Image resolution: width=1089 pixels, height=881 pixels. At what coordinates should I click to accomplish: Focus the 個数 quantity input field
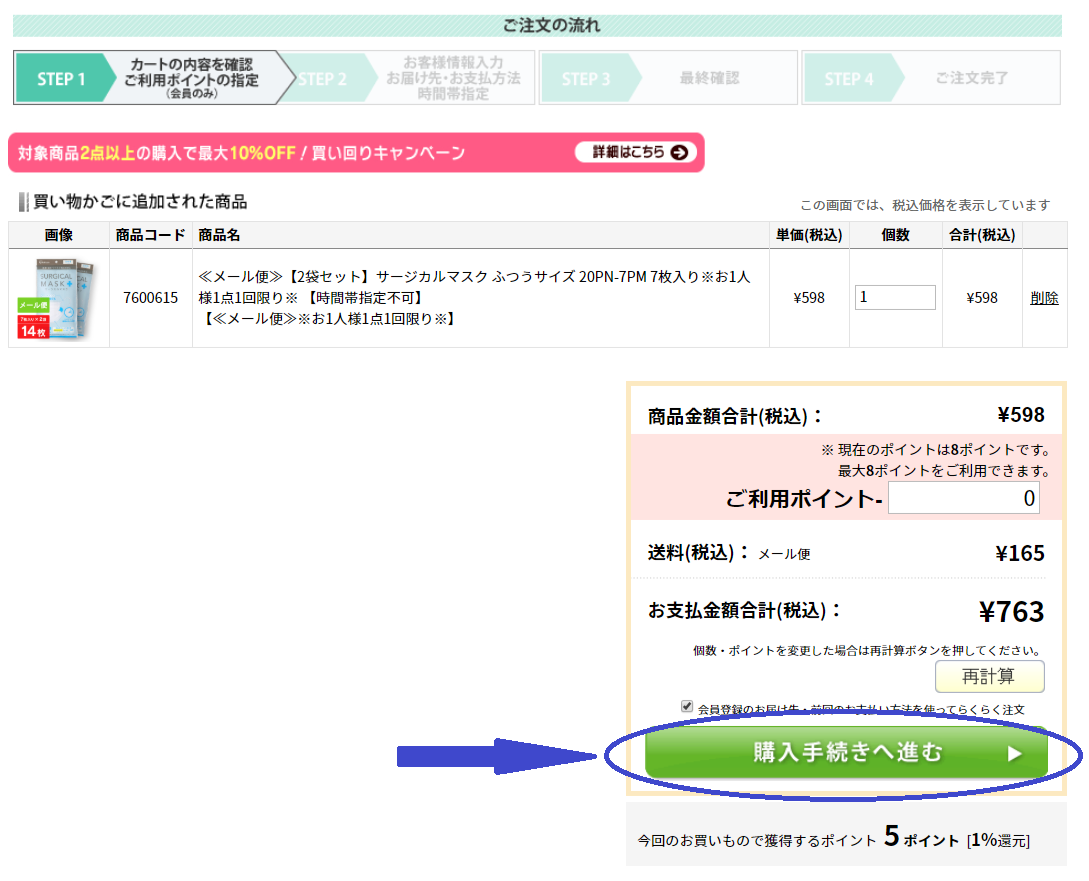pos(895,297)
